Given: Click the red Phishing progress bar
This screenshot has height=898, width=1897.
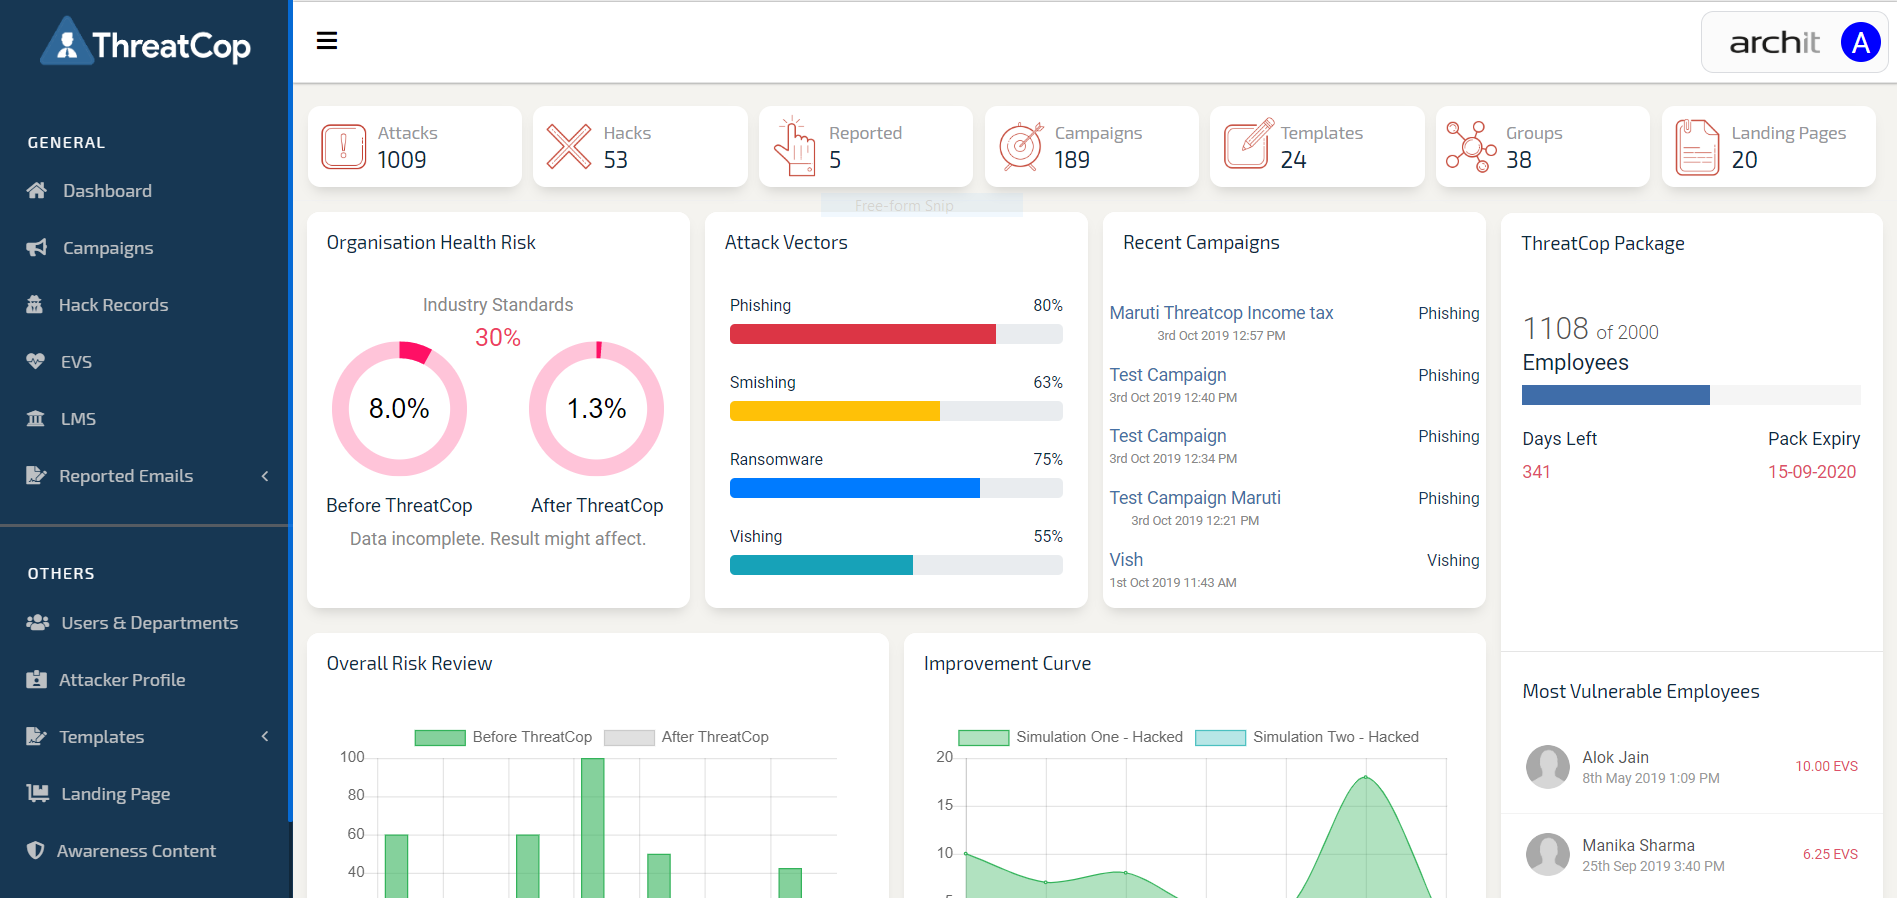Looking at the screenshot, I should point(863,334).
